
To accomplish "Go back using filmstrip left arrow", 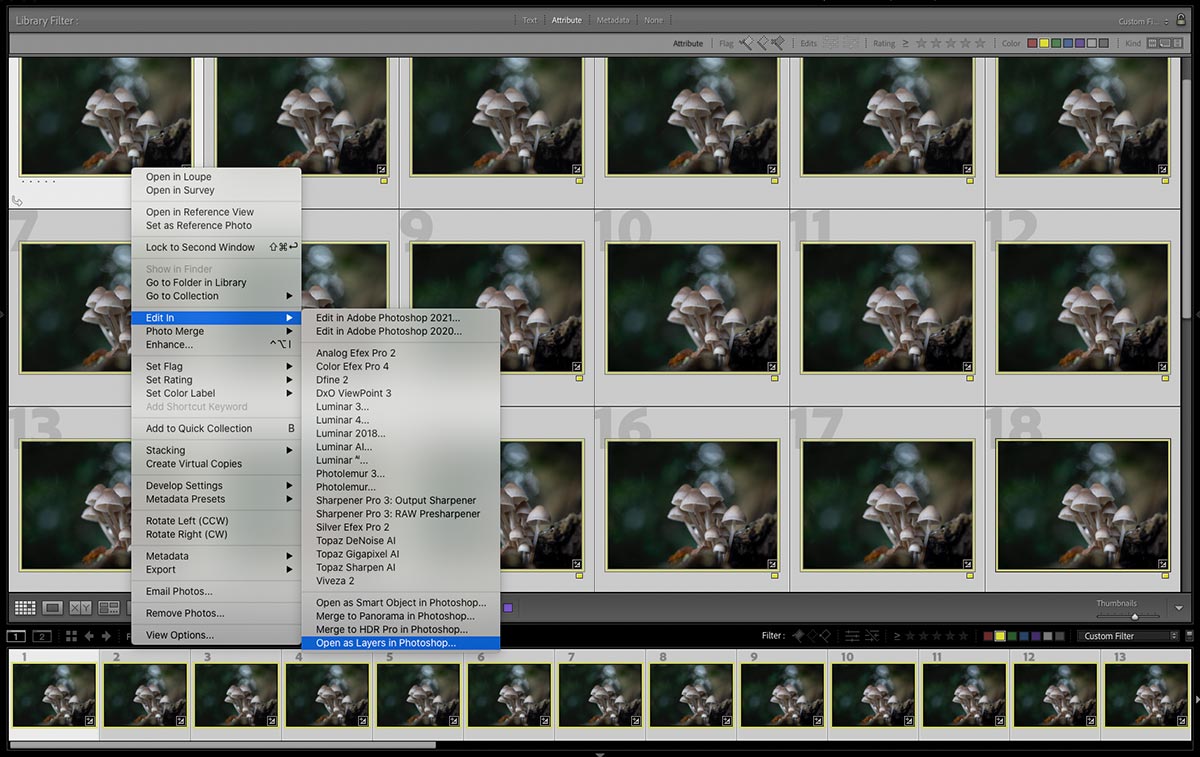I will coord(89,636).
